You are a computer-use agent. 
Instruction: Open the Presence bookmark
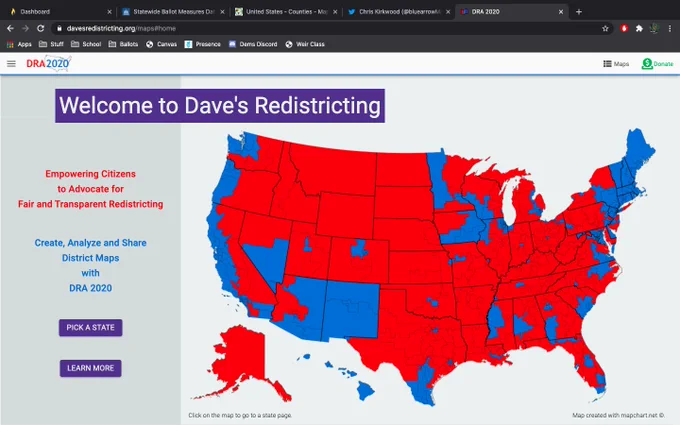pos(203,44)
